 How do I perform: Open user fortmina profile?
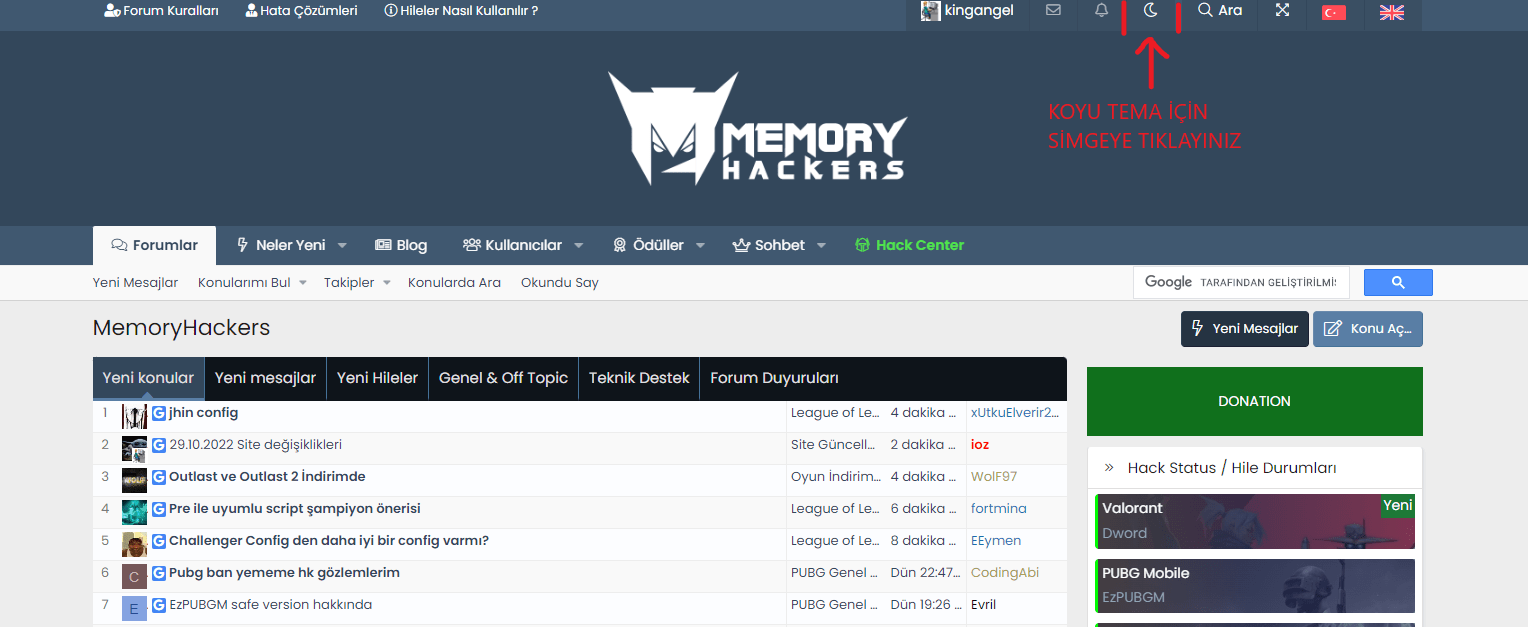coord(999,508)
